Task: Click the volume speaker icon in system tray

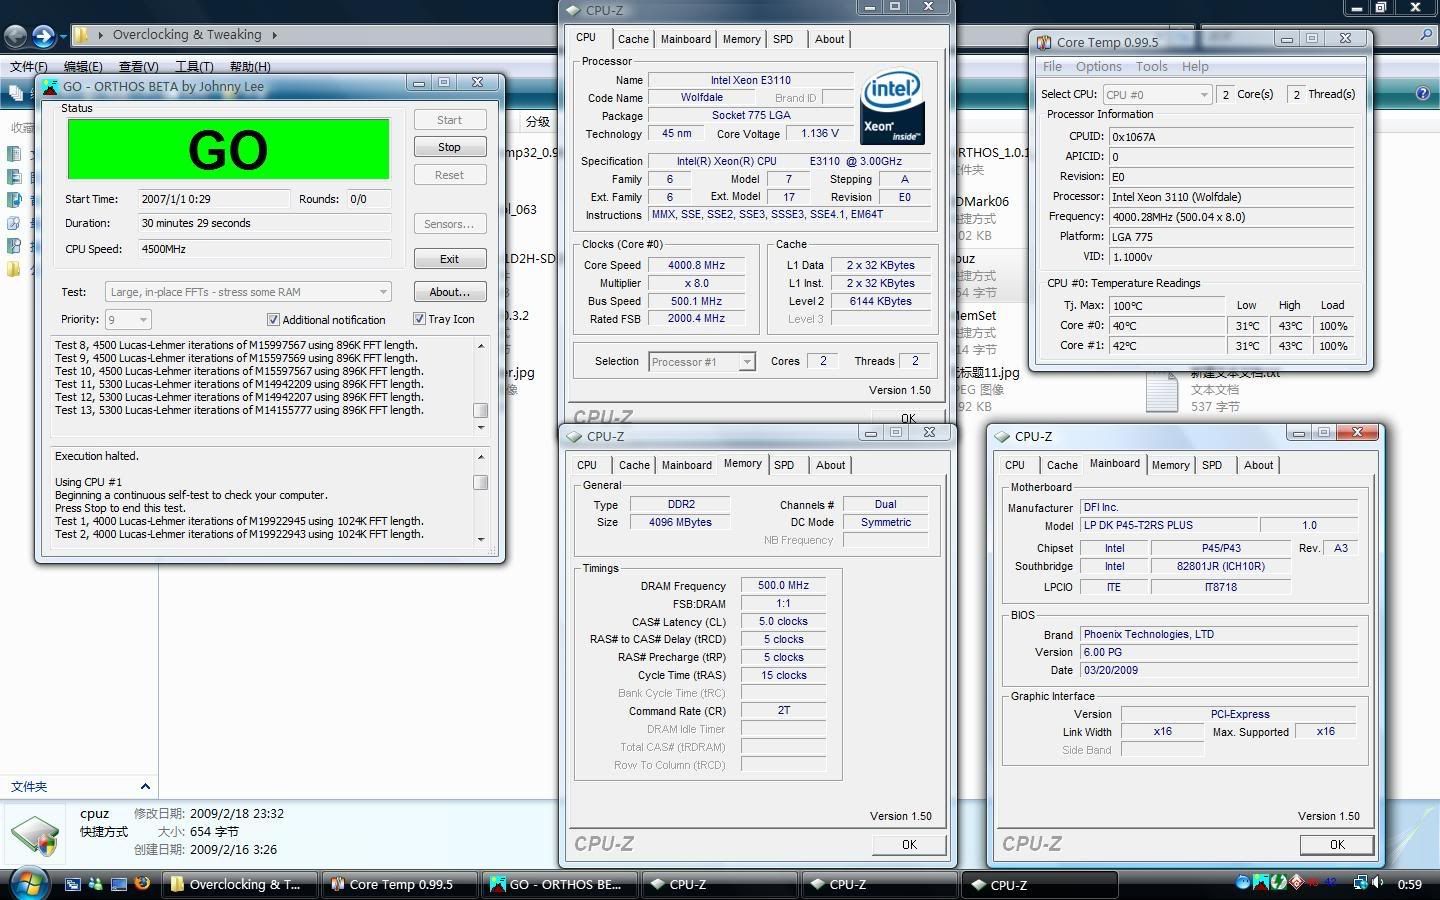Action: (x=1378, y=883)
